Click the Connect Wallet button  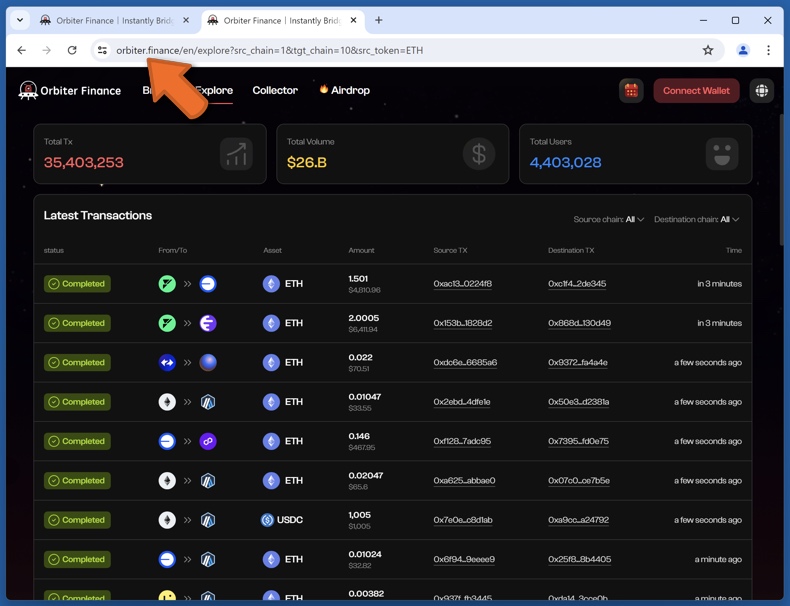pos(696,91)
